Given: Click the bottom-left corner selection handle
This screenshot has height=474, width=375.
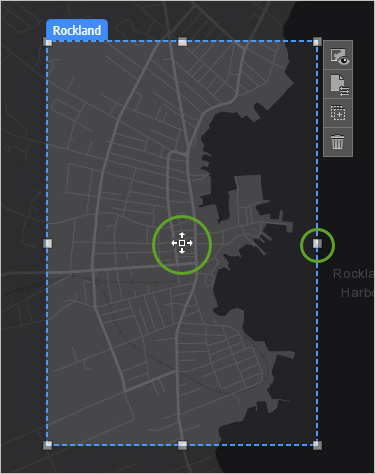Looking at the screenshot, I should [48, 445].
